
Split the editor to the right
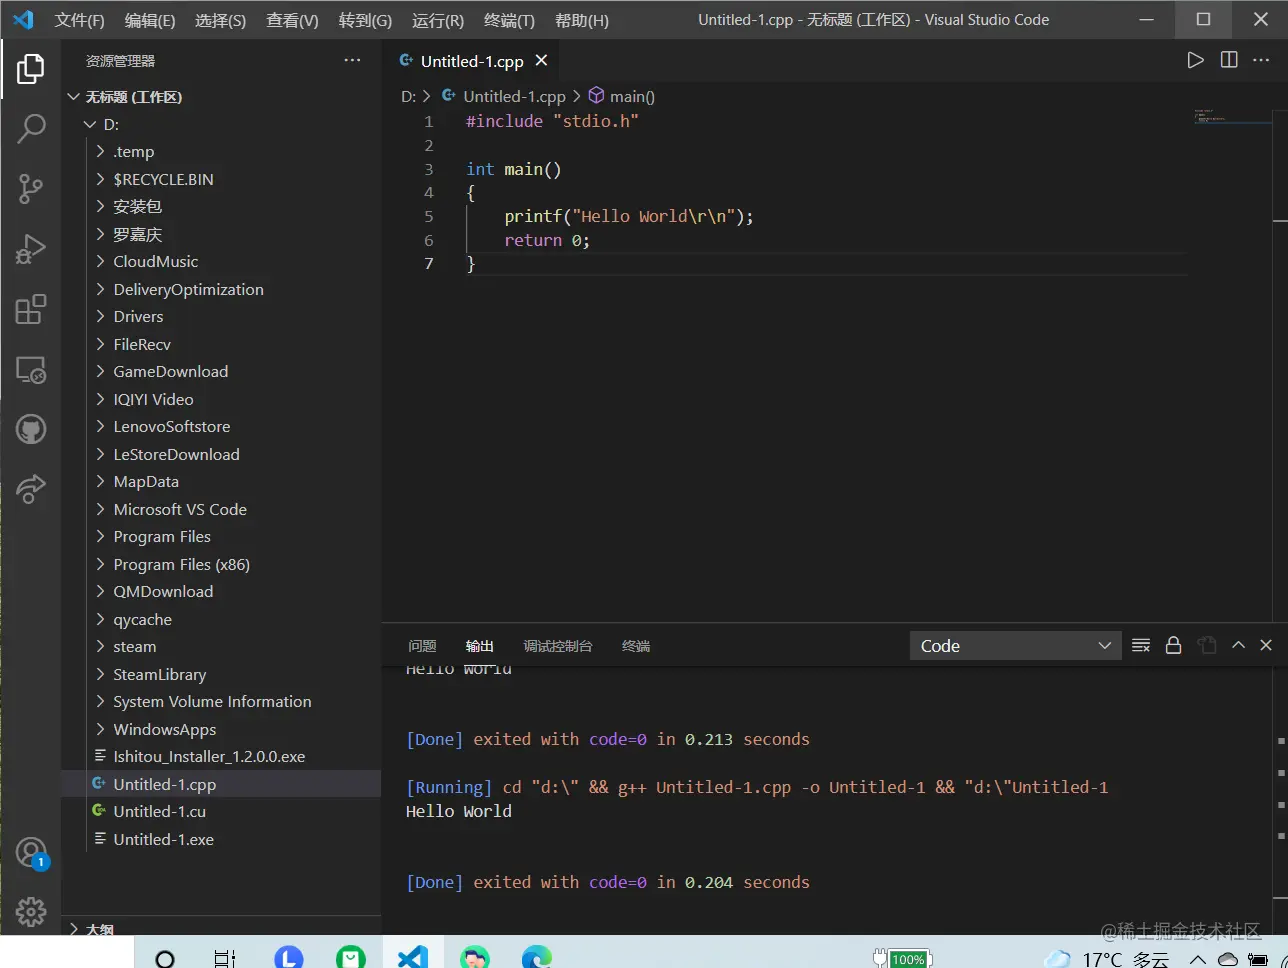1229,60
